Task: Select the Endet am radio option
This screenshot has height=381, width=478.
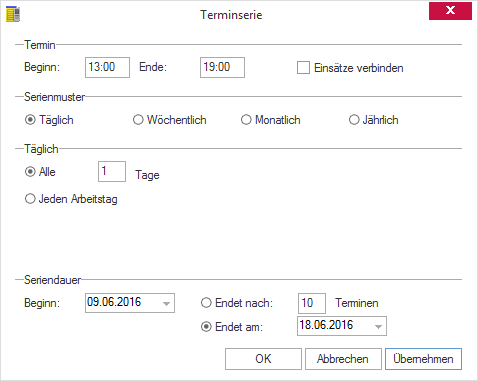Action: pyautogui.click(x=206, y=327)
